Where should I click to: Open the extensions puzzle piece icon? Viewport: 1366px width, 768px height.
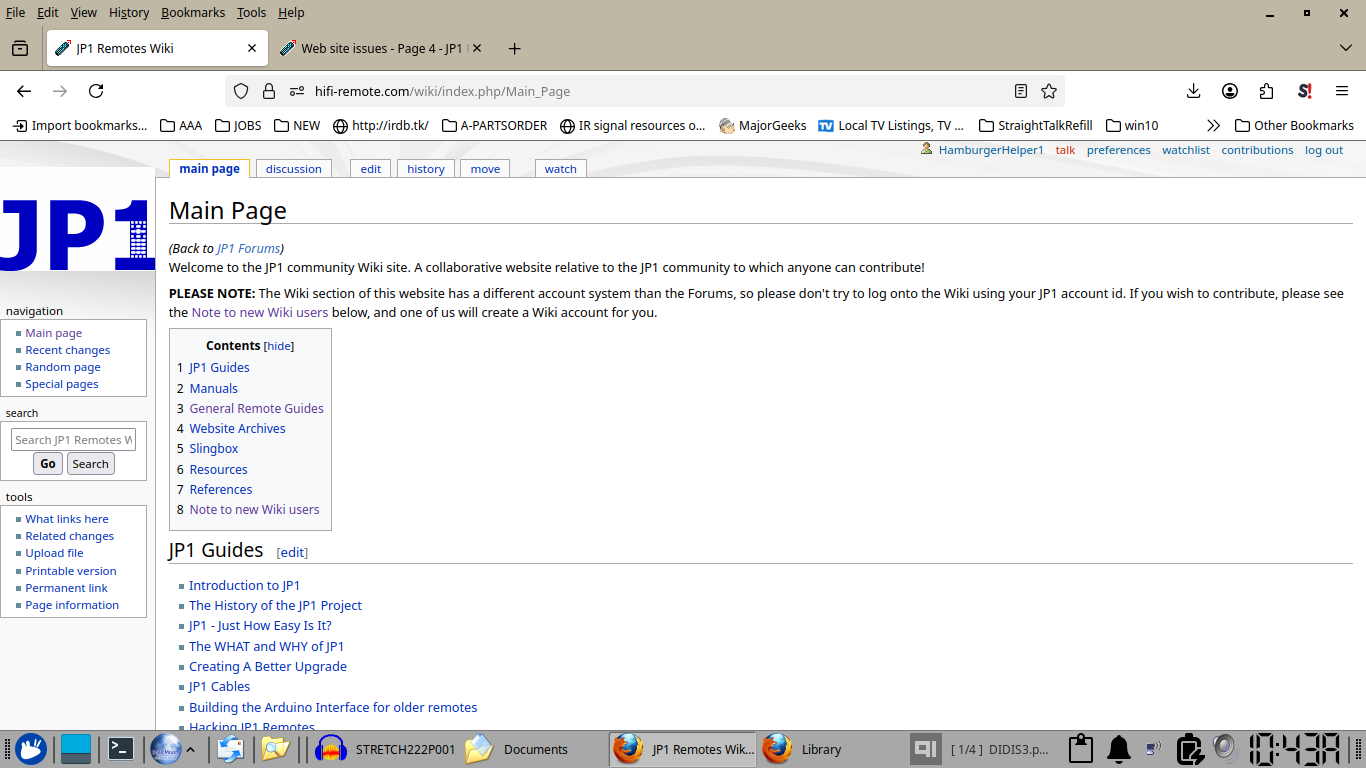(x=1266, y=90)
